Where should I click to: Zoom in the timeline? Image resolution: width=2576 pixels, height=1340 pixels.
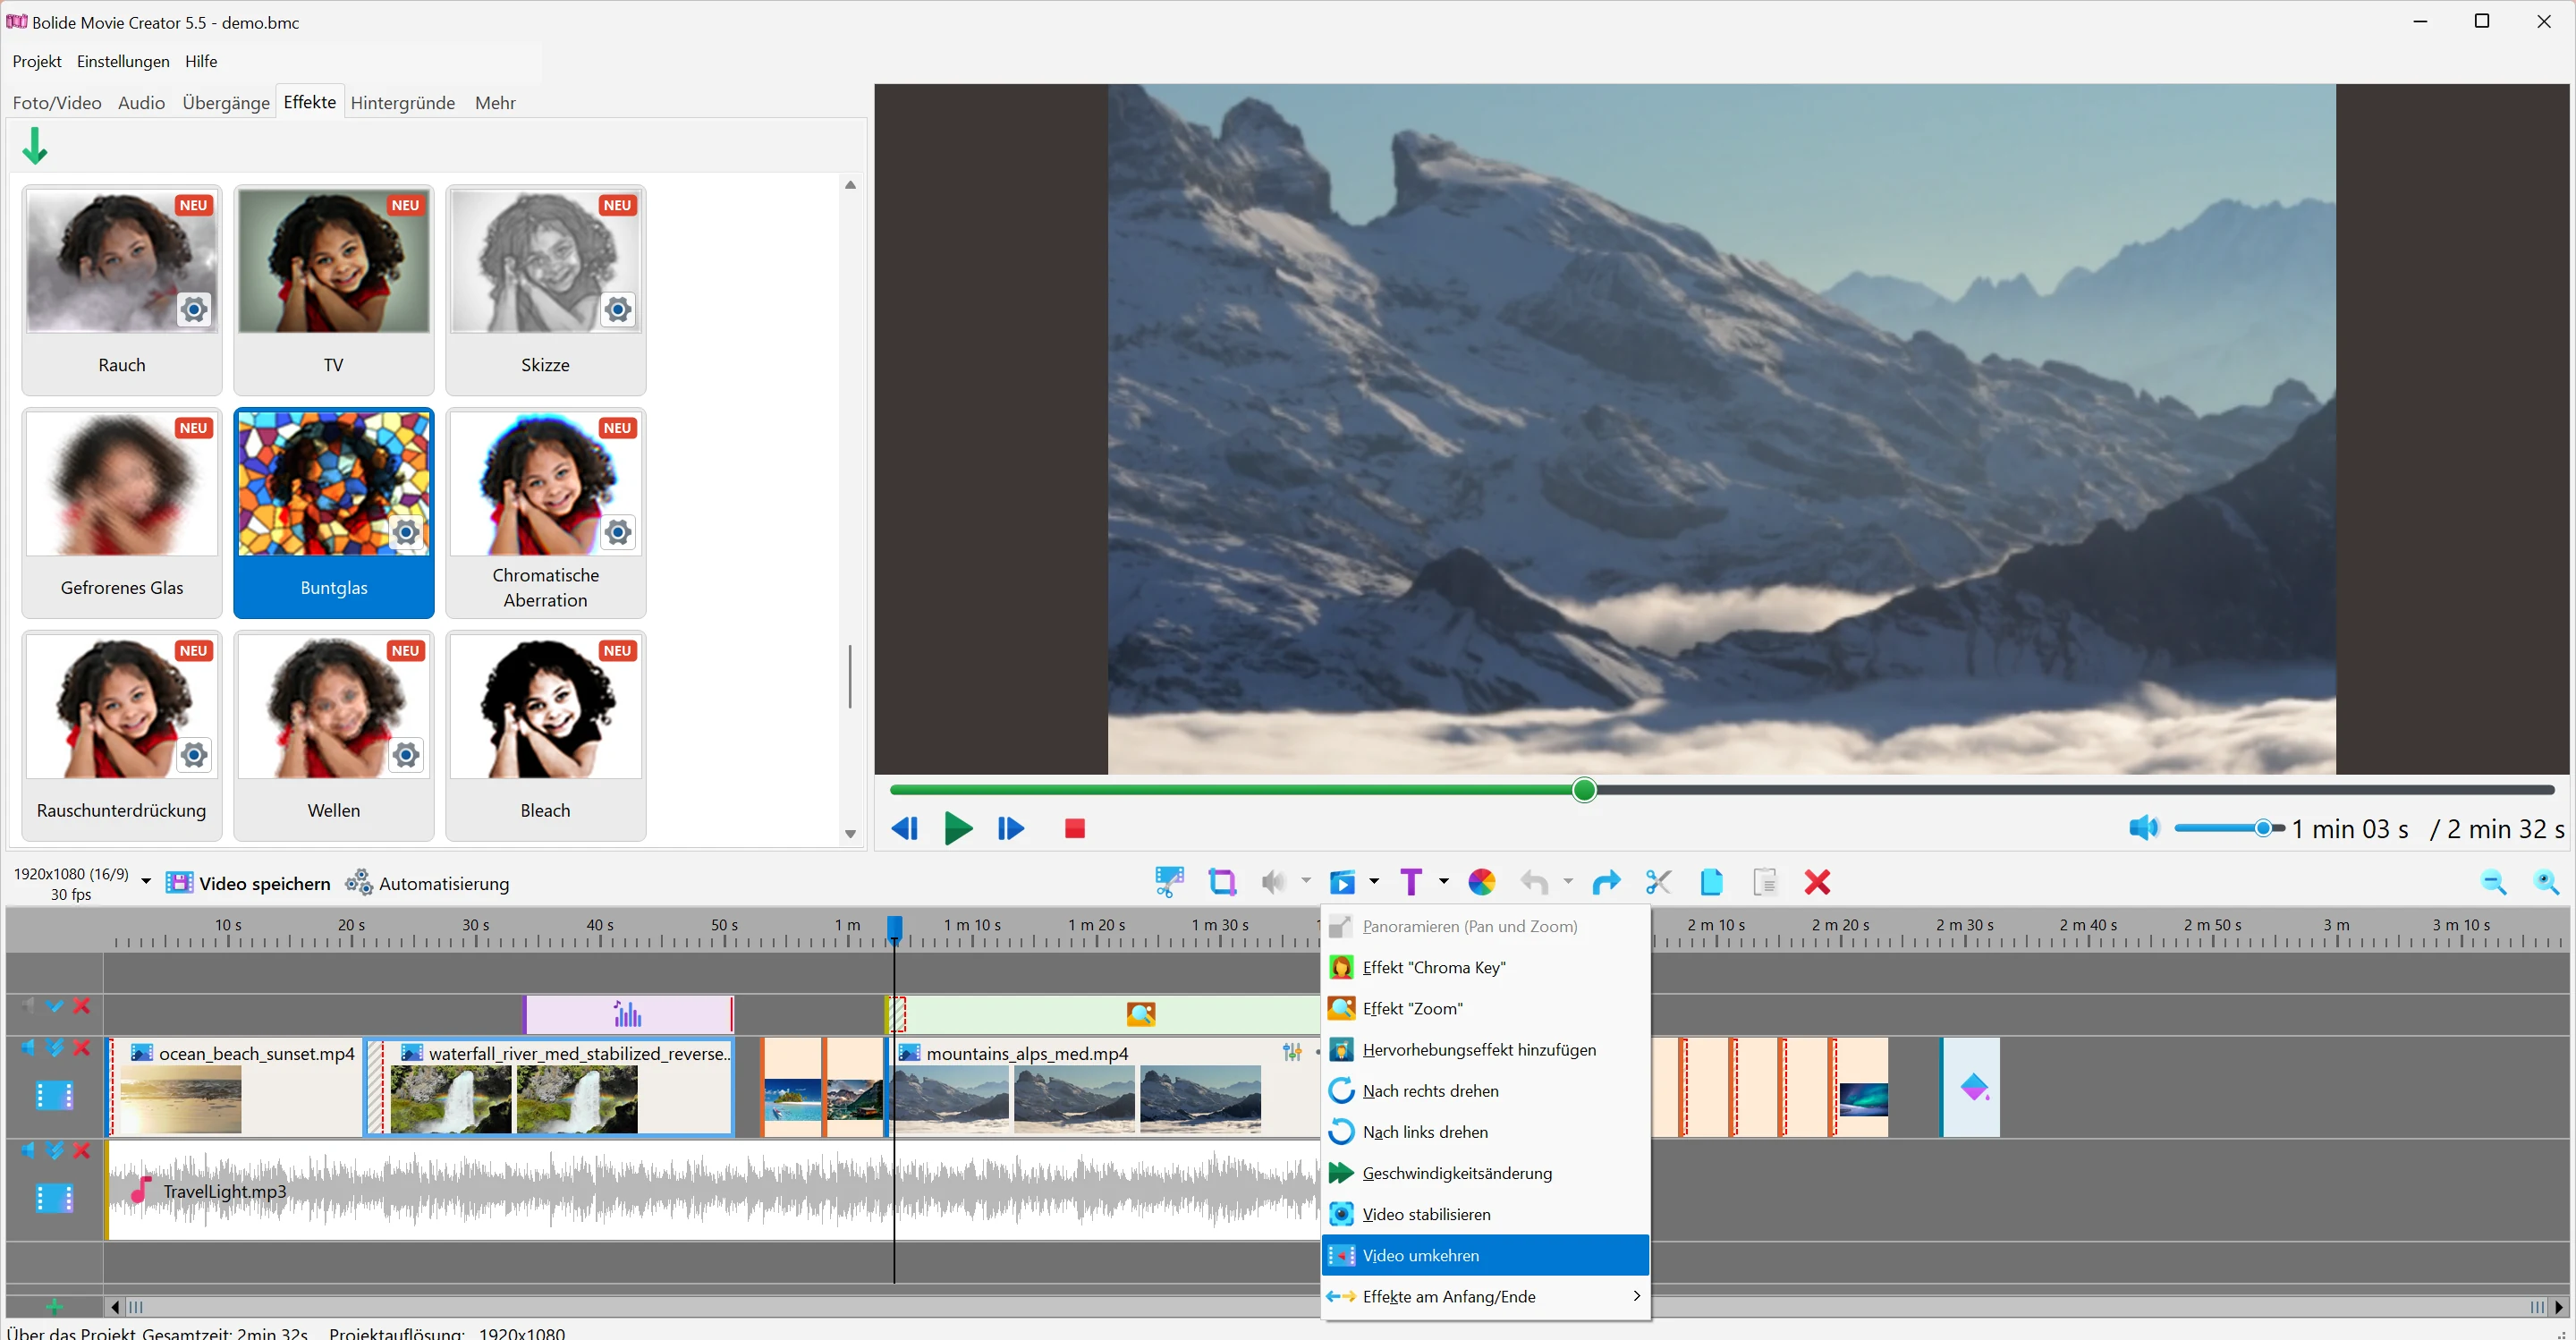[x=2546, y=882]
